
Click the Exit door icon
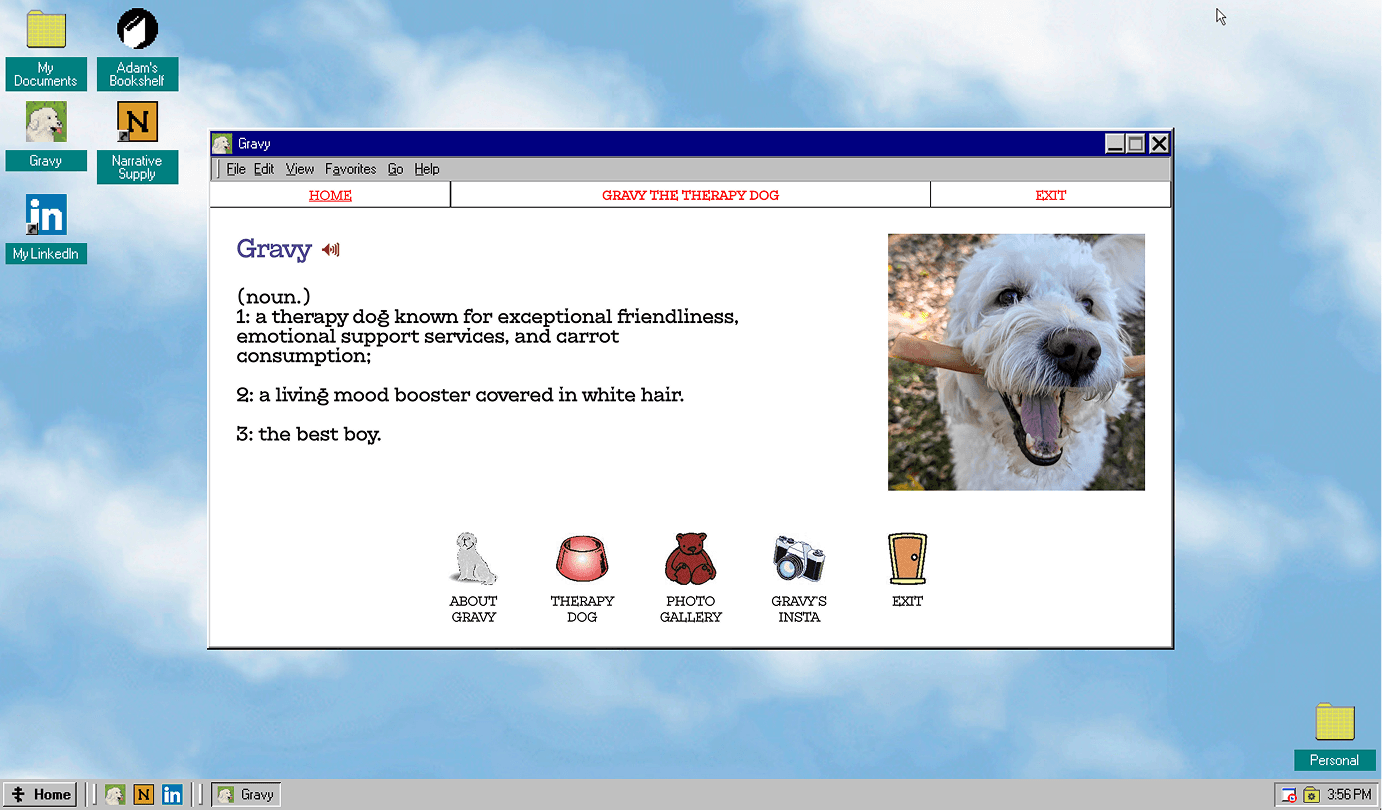coord(907,559)
